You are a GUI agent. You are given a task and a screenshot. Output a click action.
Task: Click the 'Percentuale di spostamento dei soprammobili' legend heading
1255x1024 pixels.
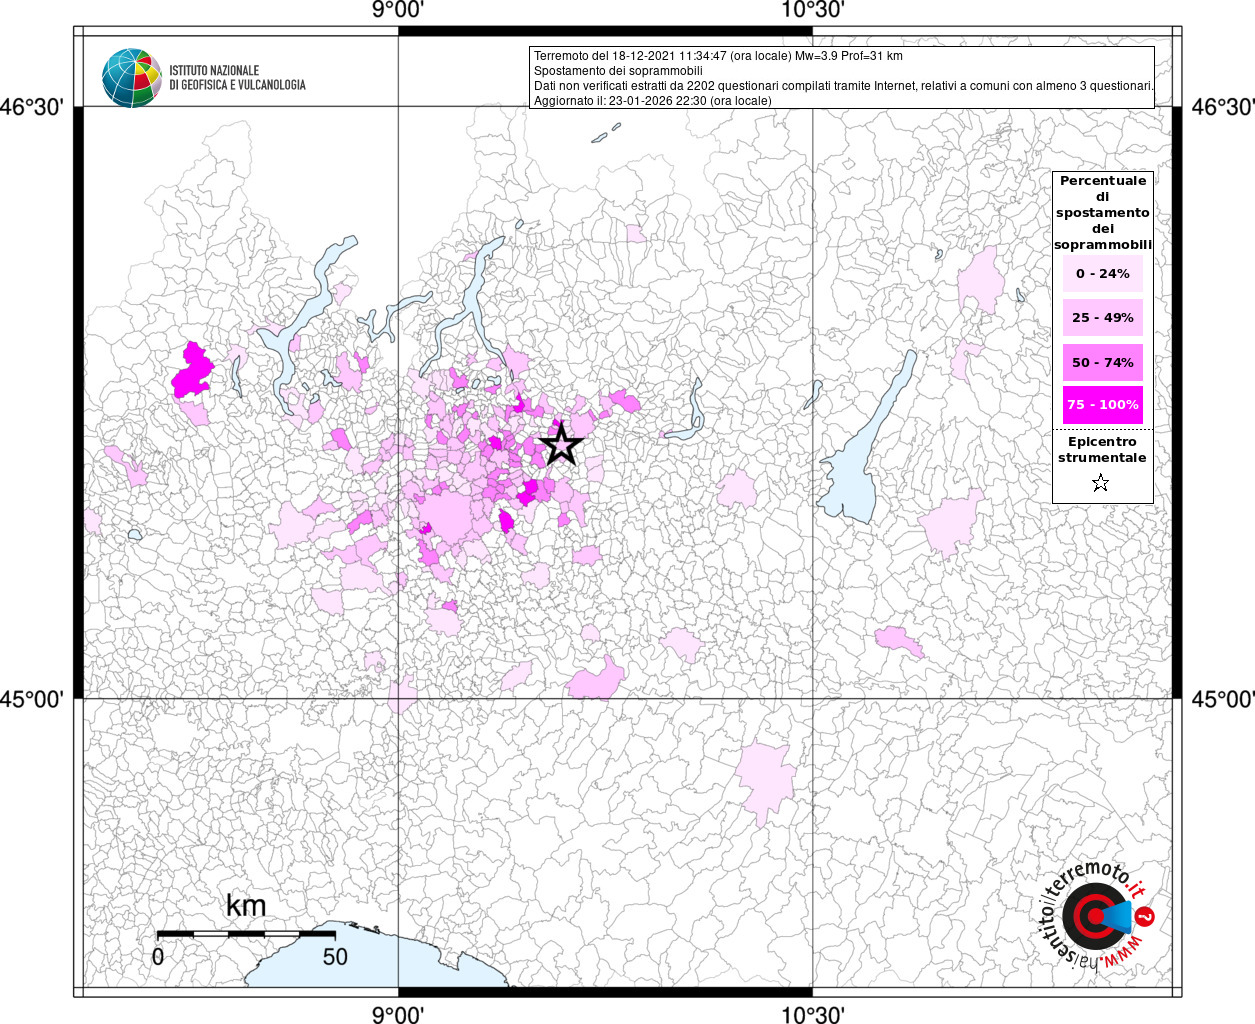[1103, 212]
